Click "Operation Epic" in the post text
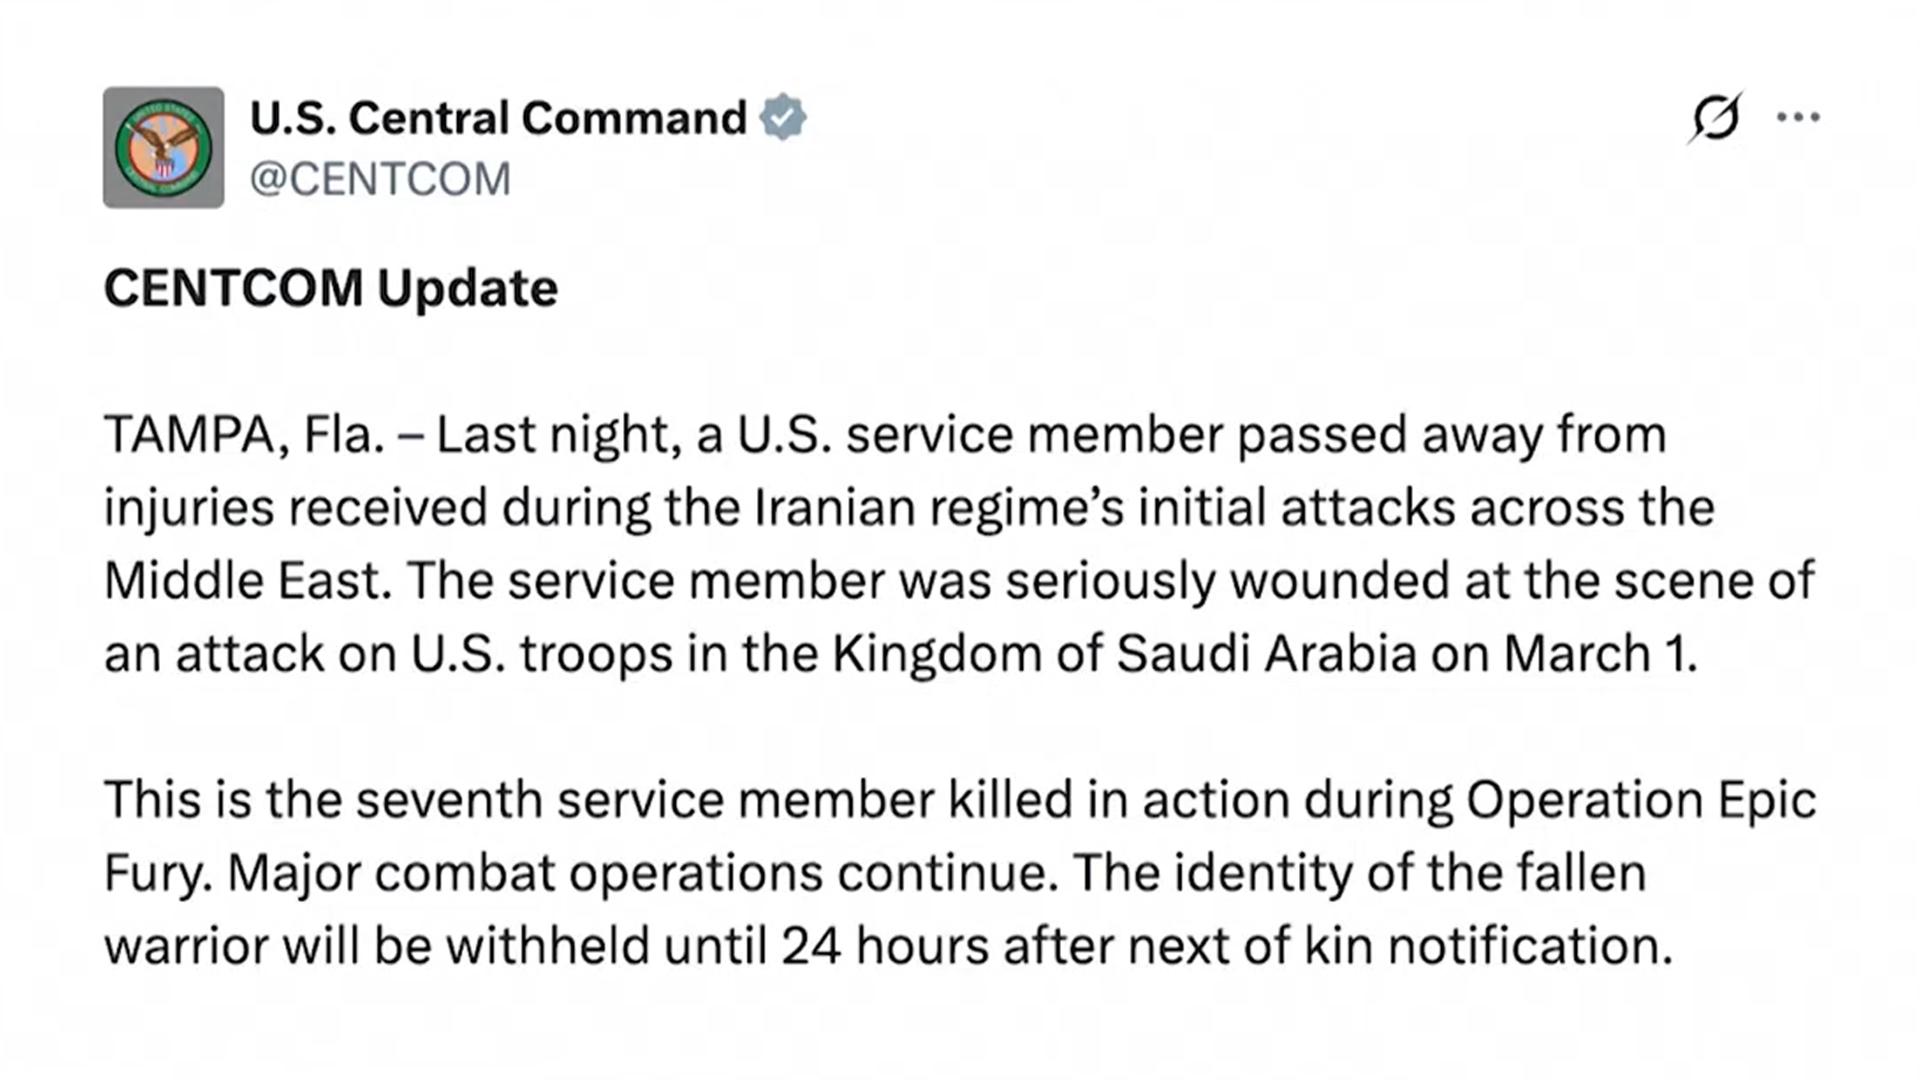This screenshot has height=1080, width=1920. tap(1640, 800)
